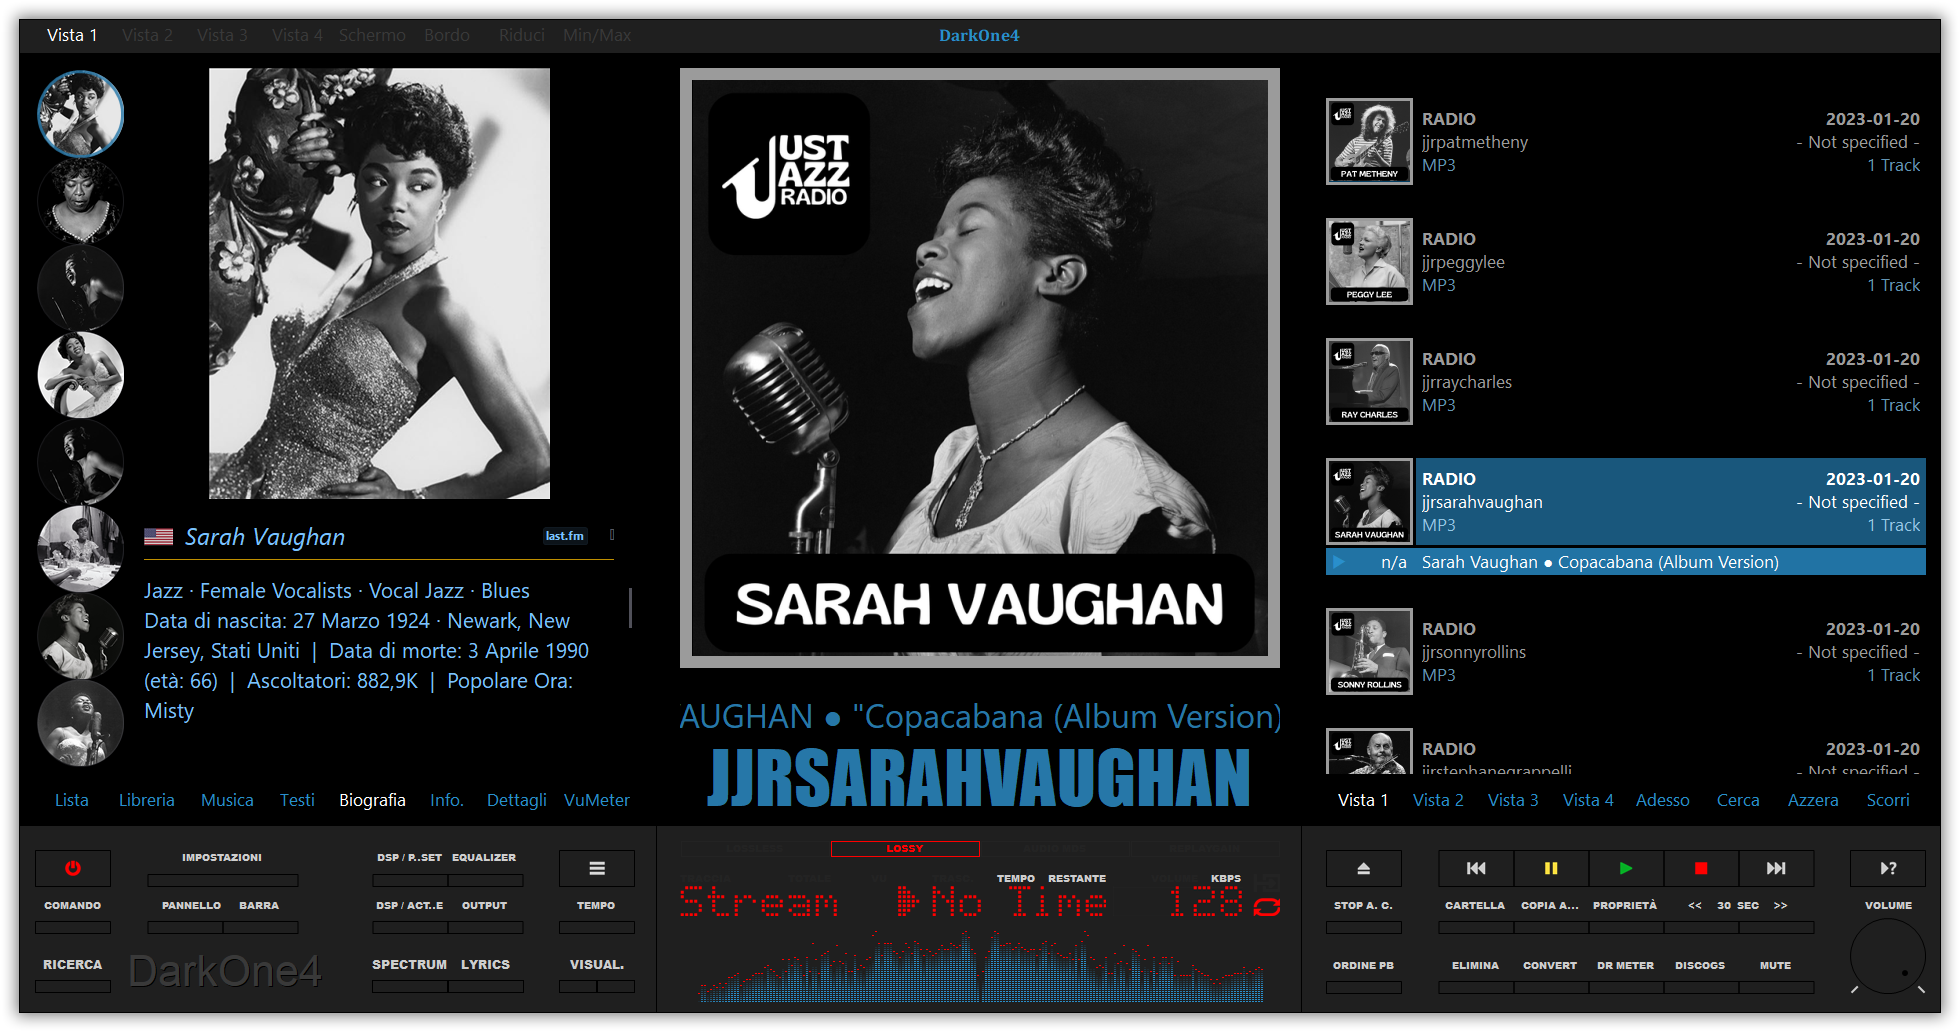Pause playback with the yellow pause button

tap(1551, 868)
